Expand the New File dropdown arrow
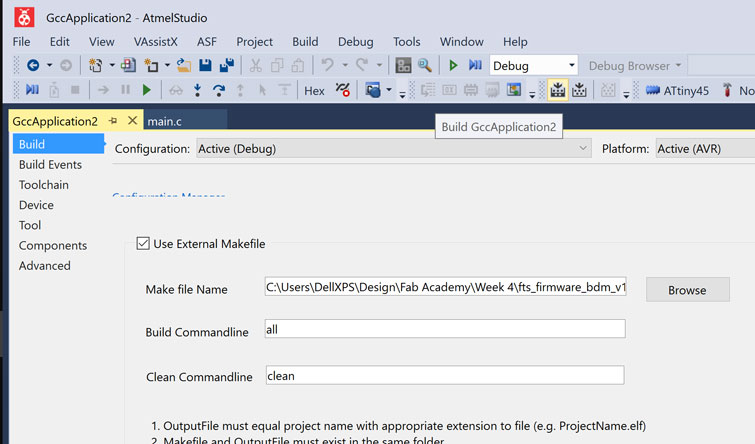This screenshot has height=444, width=755. click(x=167, y=65)
